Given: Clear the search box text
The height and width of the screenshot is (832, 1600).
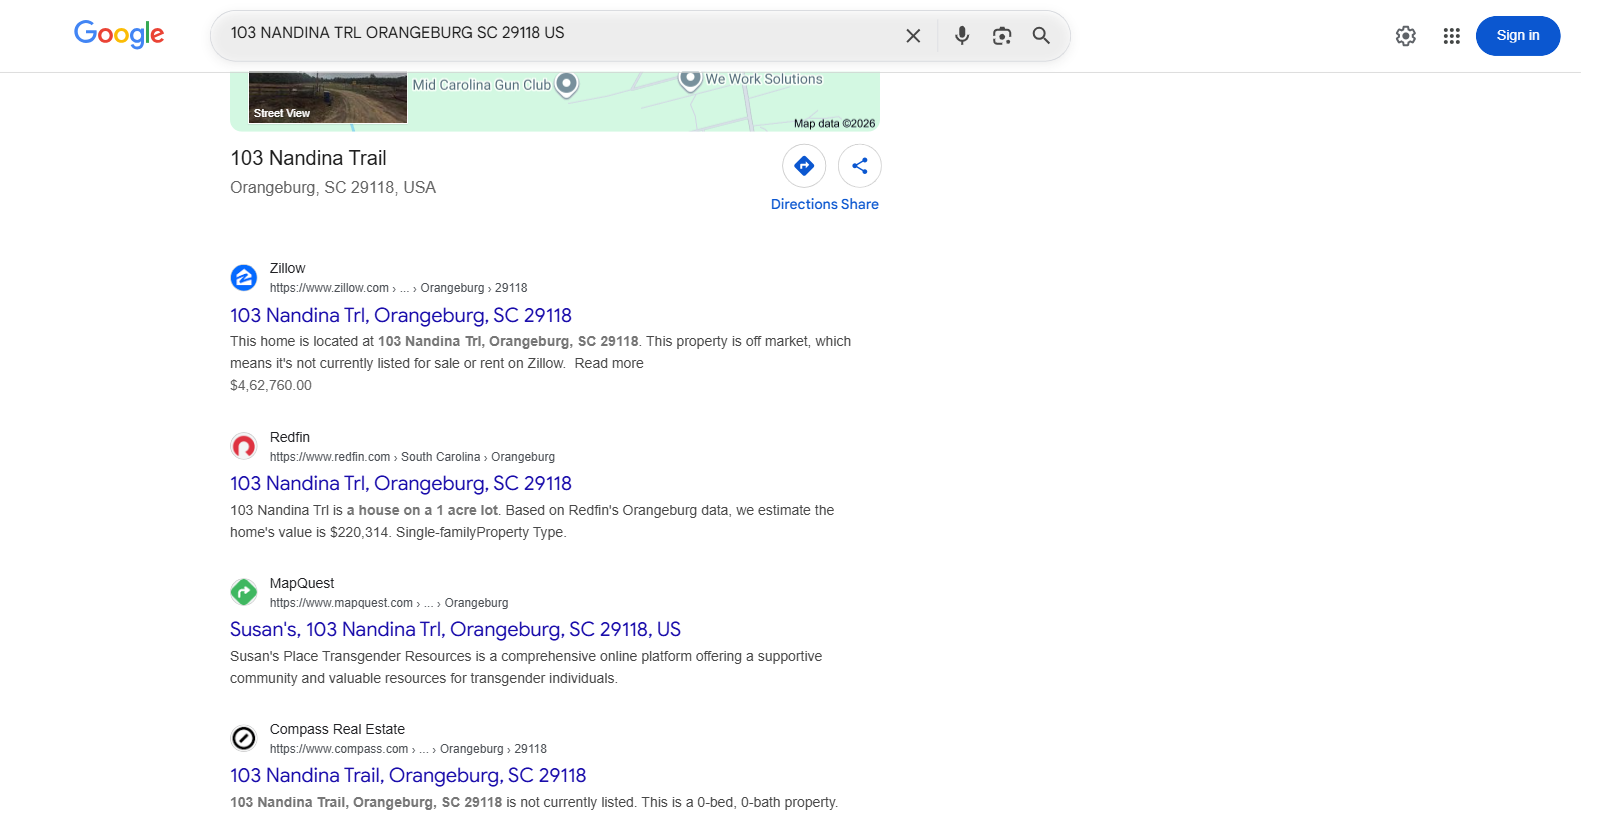Looking at the screenshot, I should [913, 36].
